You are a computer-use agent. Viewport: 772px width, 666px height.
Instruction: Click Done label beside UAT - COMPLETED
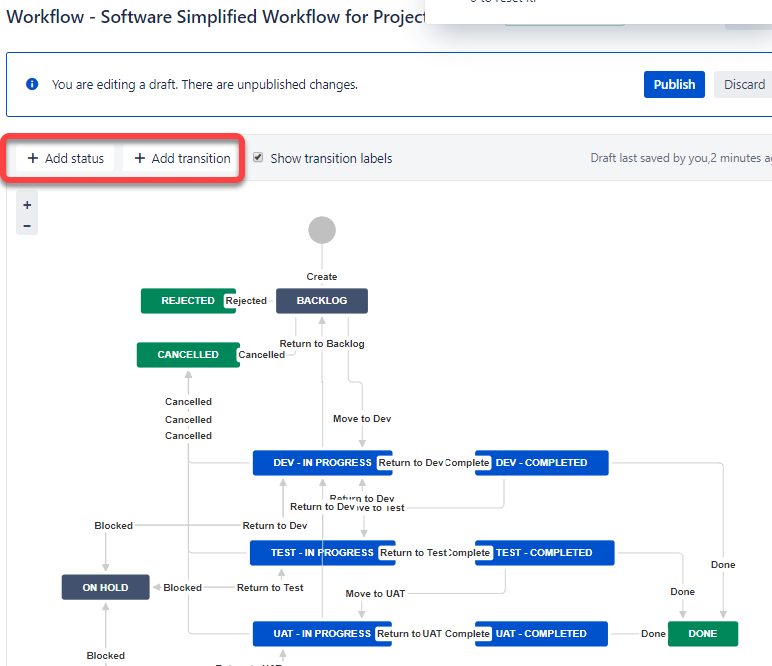point(653,634)
